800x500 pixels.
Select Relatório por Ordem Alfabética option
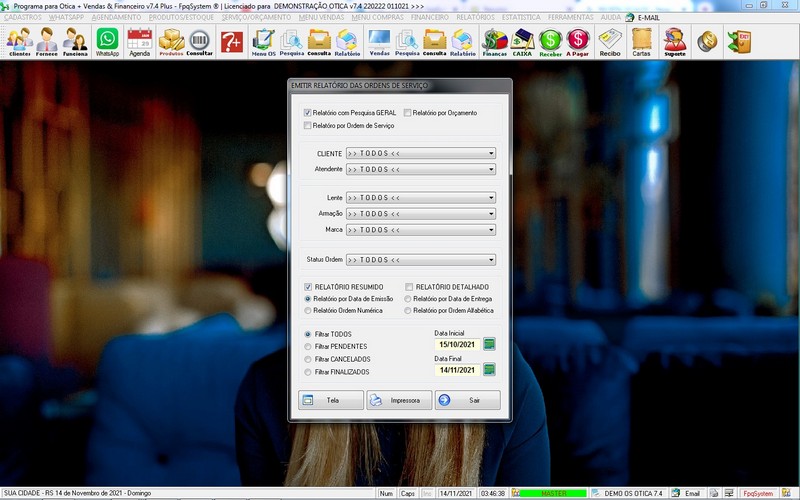point(408,310)
